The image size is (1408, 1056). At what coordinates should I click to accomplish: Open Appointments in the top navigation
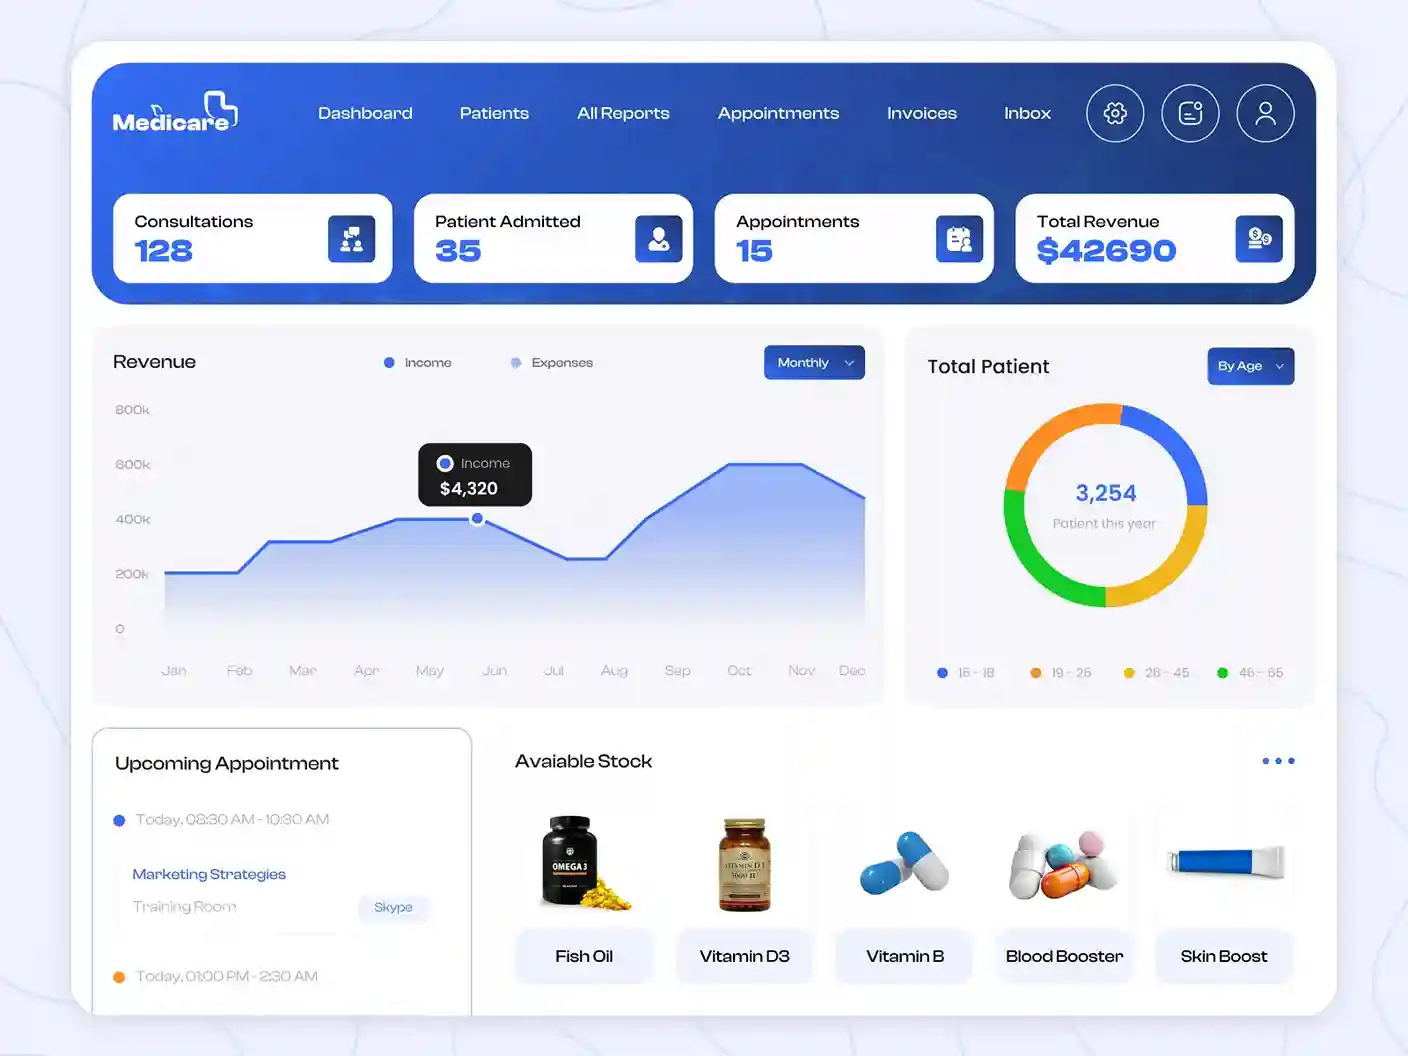tap(778, 113)
